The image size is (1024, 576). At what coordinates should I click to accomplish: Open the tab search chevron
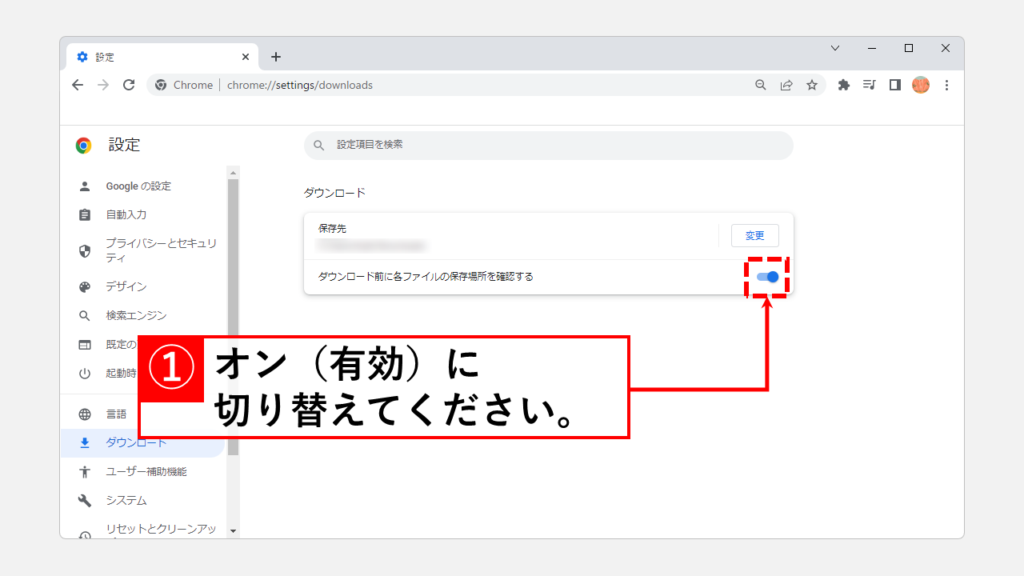click(835, 48)
